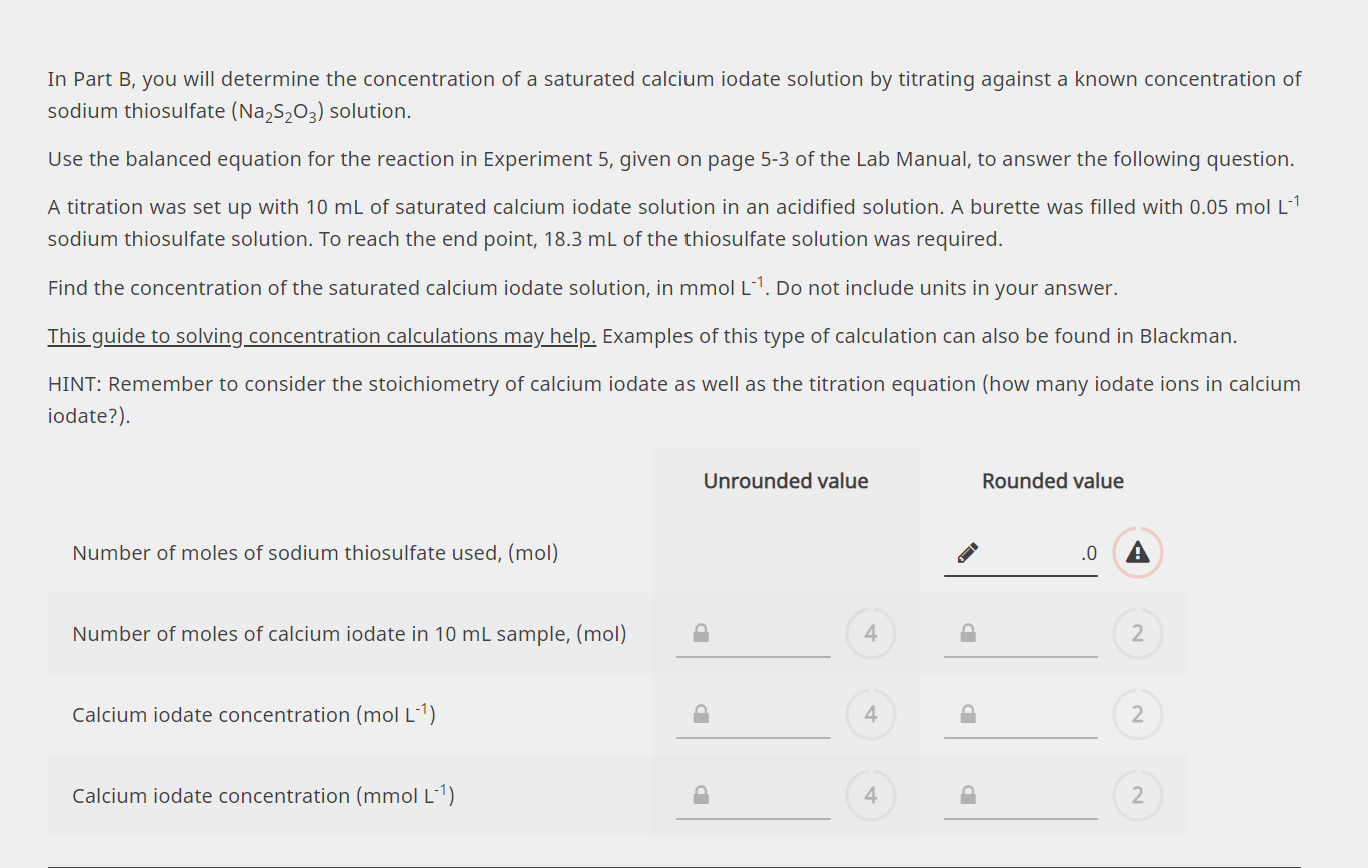Click lock icon in rounded calcium iodate moles
1368x868 pixels.
pyautogui.click(x=968, y=633)
